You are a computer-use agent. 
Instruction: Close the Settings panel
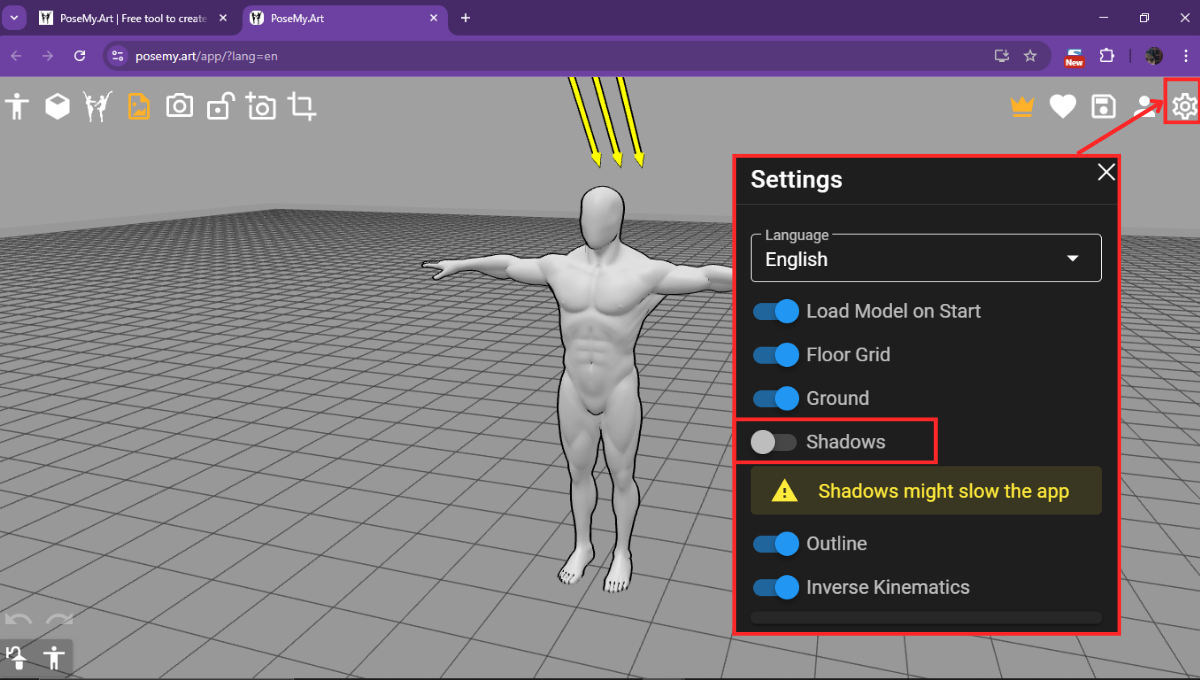1105,172
